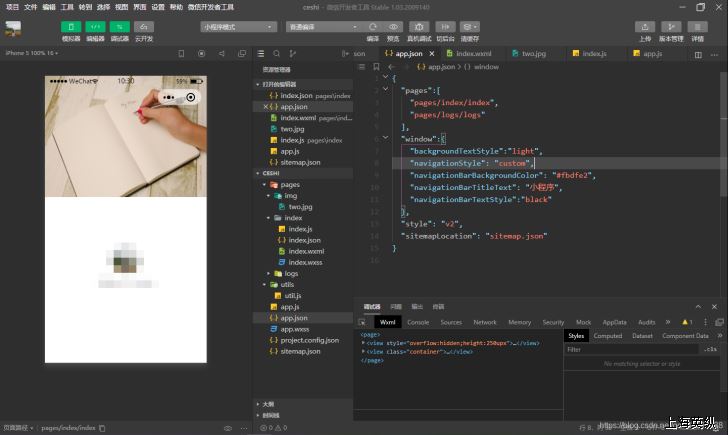
Task: Open the 普通编译 compile mode dropdown
Action: (324, 27)
